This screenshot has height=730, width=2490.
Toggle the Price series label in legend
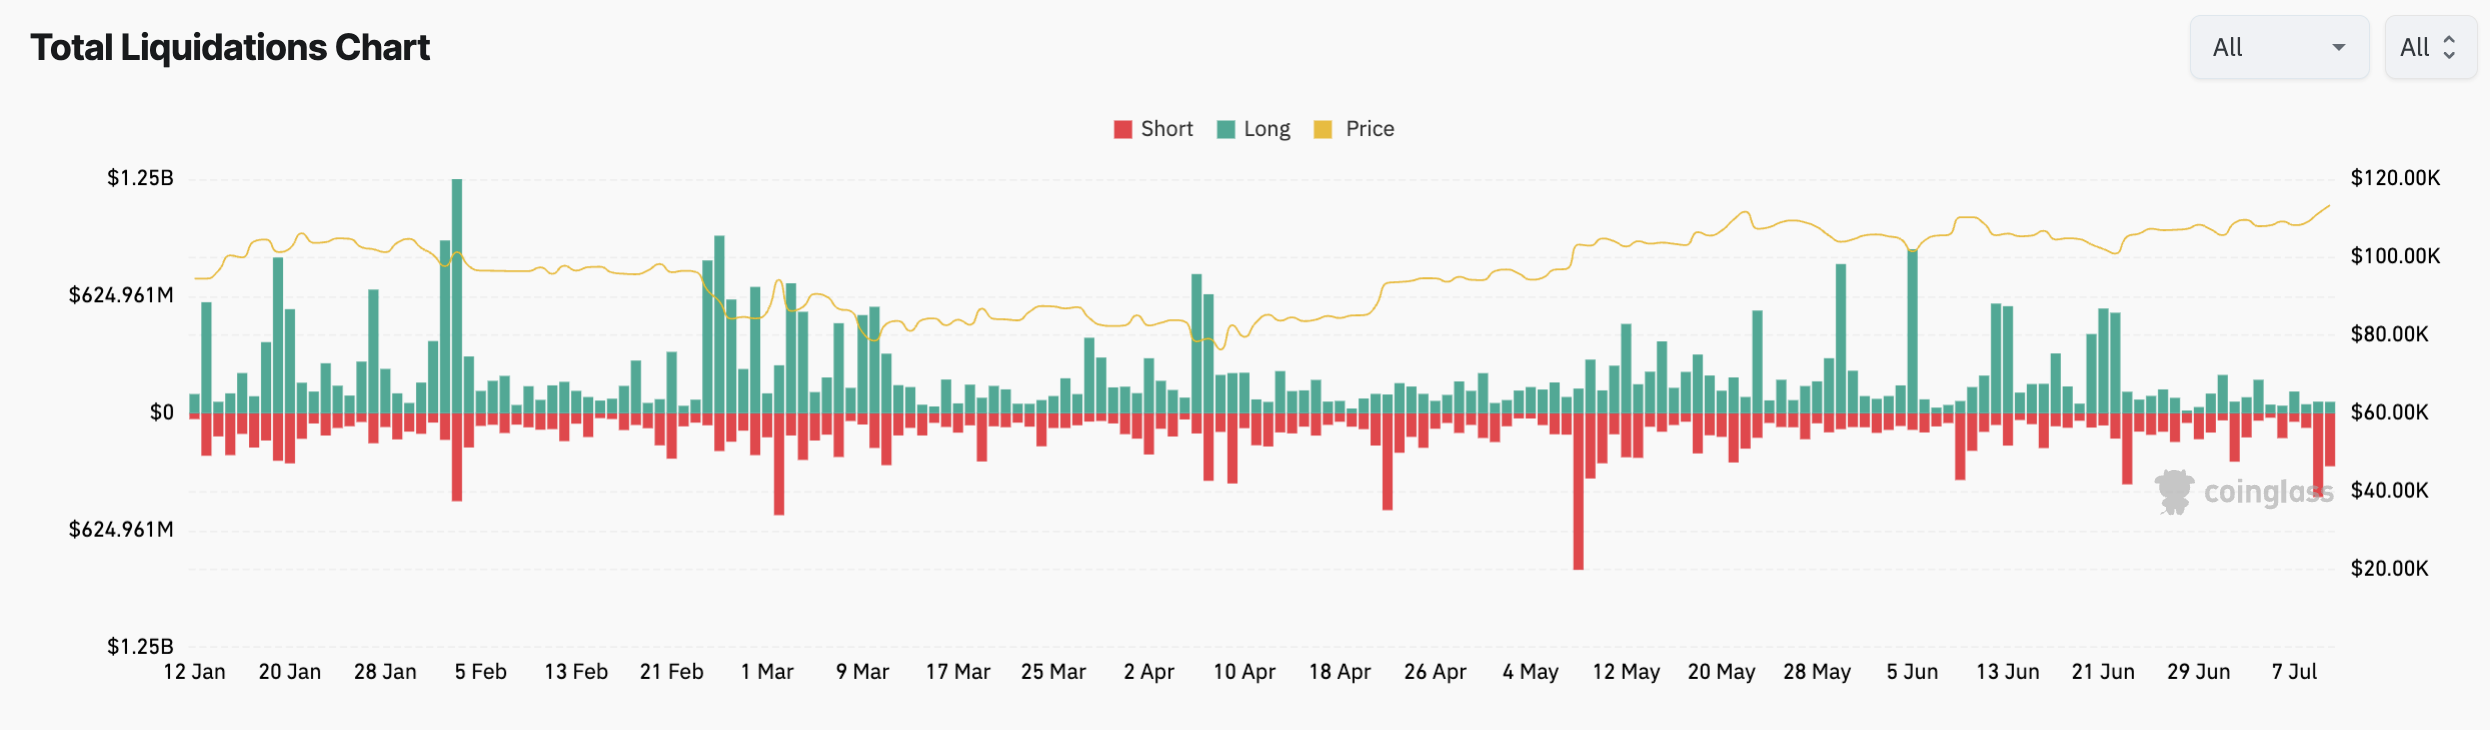click(x=1369, y=129)
